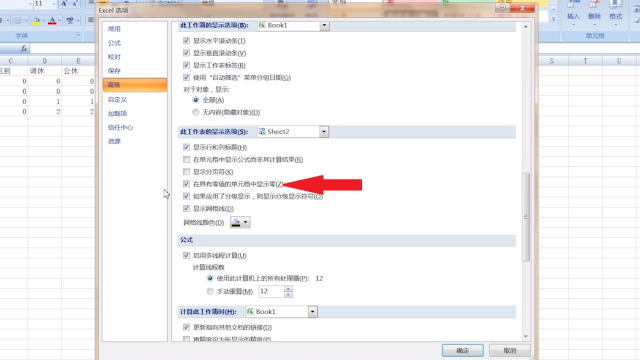This screenshot has height=360, width=640.
Task: Open the 公式 options category in sidebar
Action: [114, 43]
